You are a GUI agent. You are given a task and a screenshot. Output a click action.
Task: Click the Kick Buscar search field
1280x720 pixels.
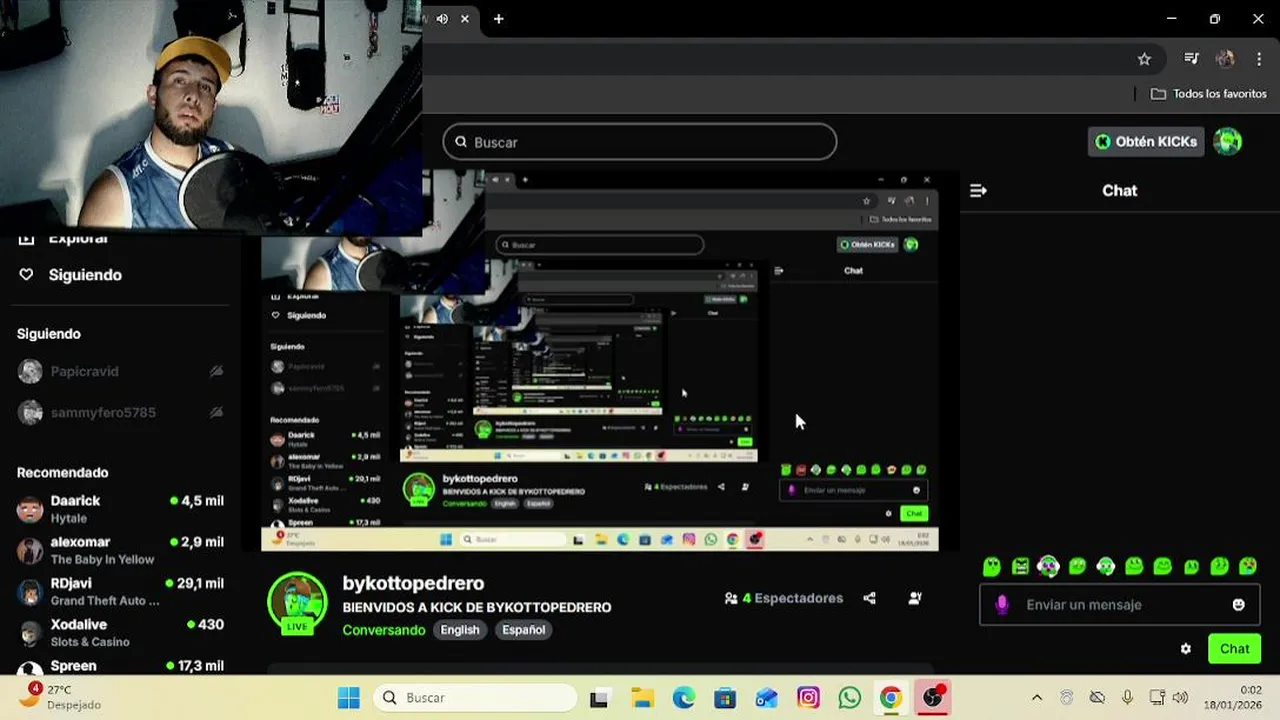640,142
